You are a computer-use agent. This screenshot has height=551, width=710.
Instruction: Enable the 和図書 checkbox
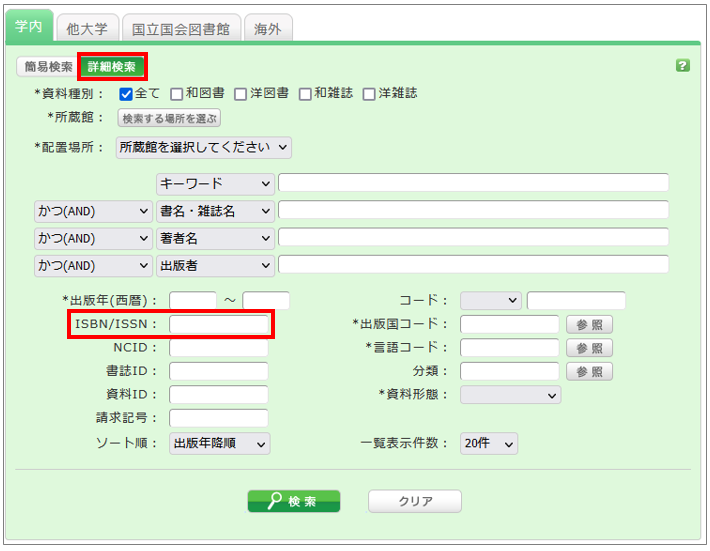(x=176, y=94)
